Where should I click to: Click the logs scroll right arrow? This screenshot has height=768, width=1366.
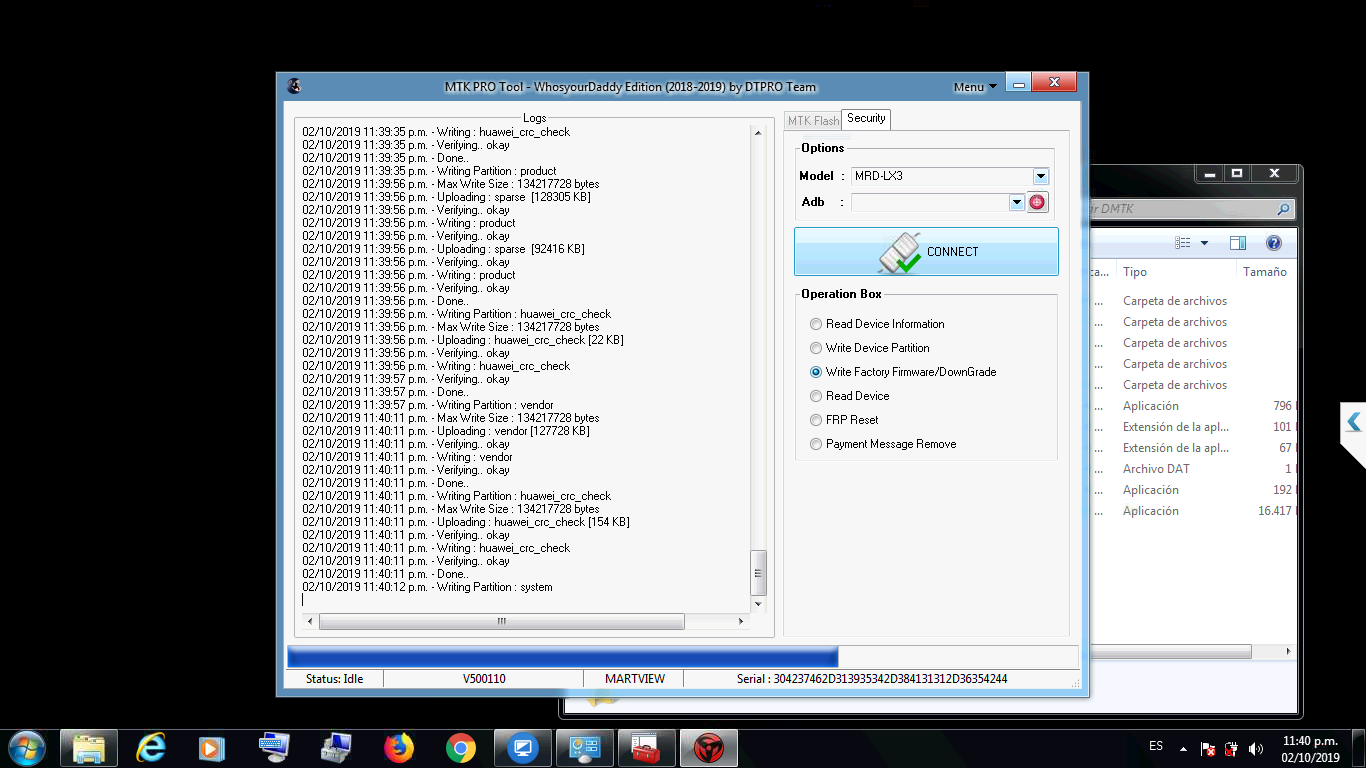point(741,621)
